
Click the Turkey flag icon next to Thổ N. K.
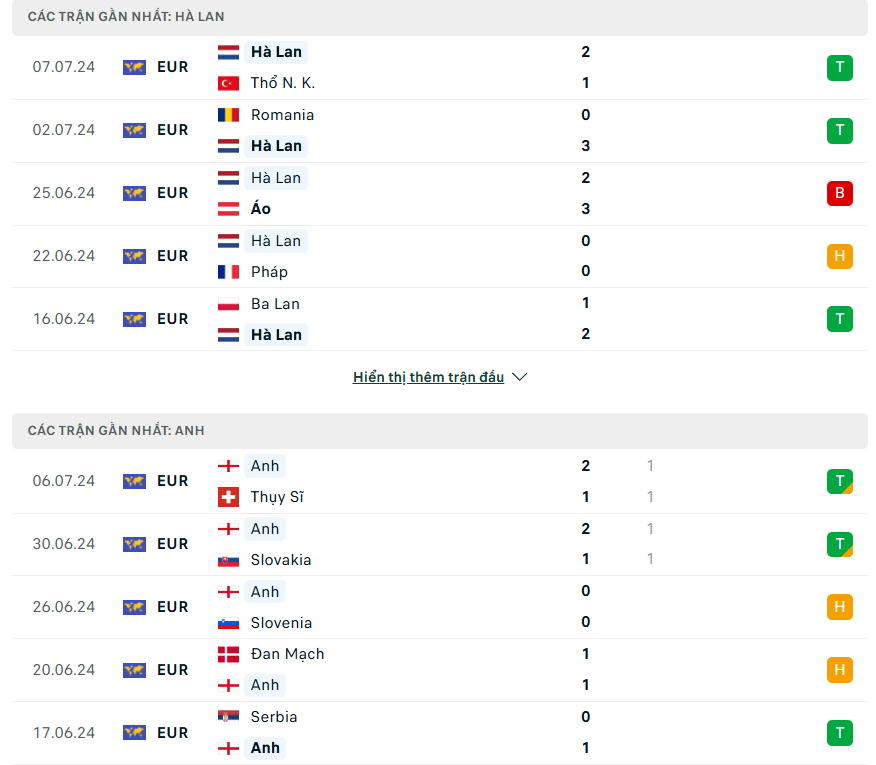pos(228,83)
